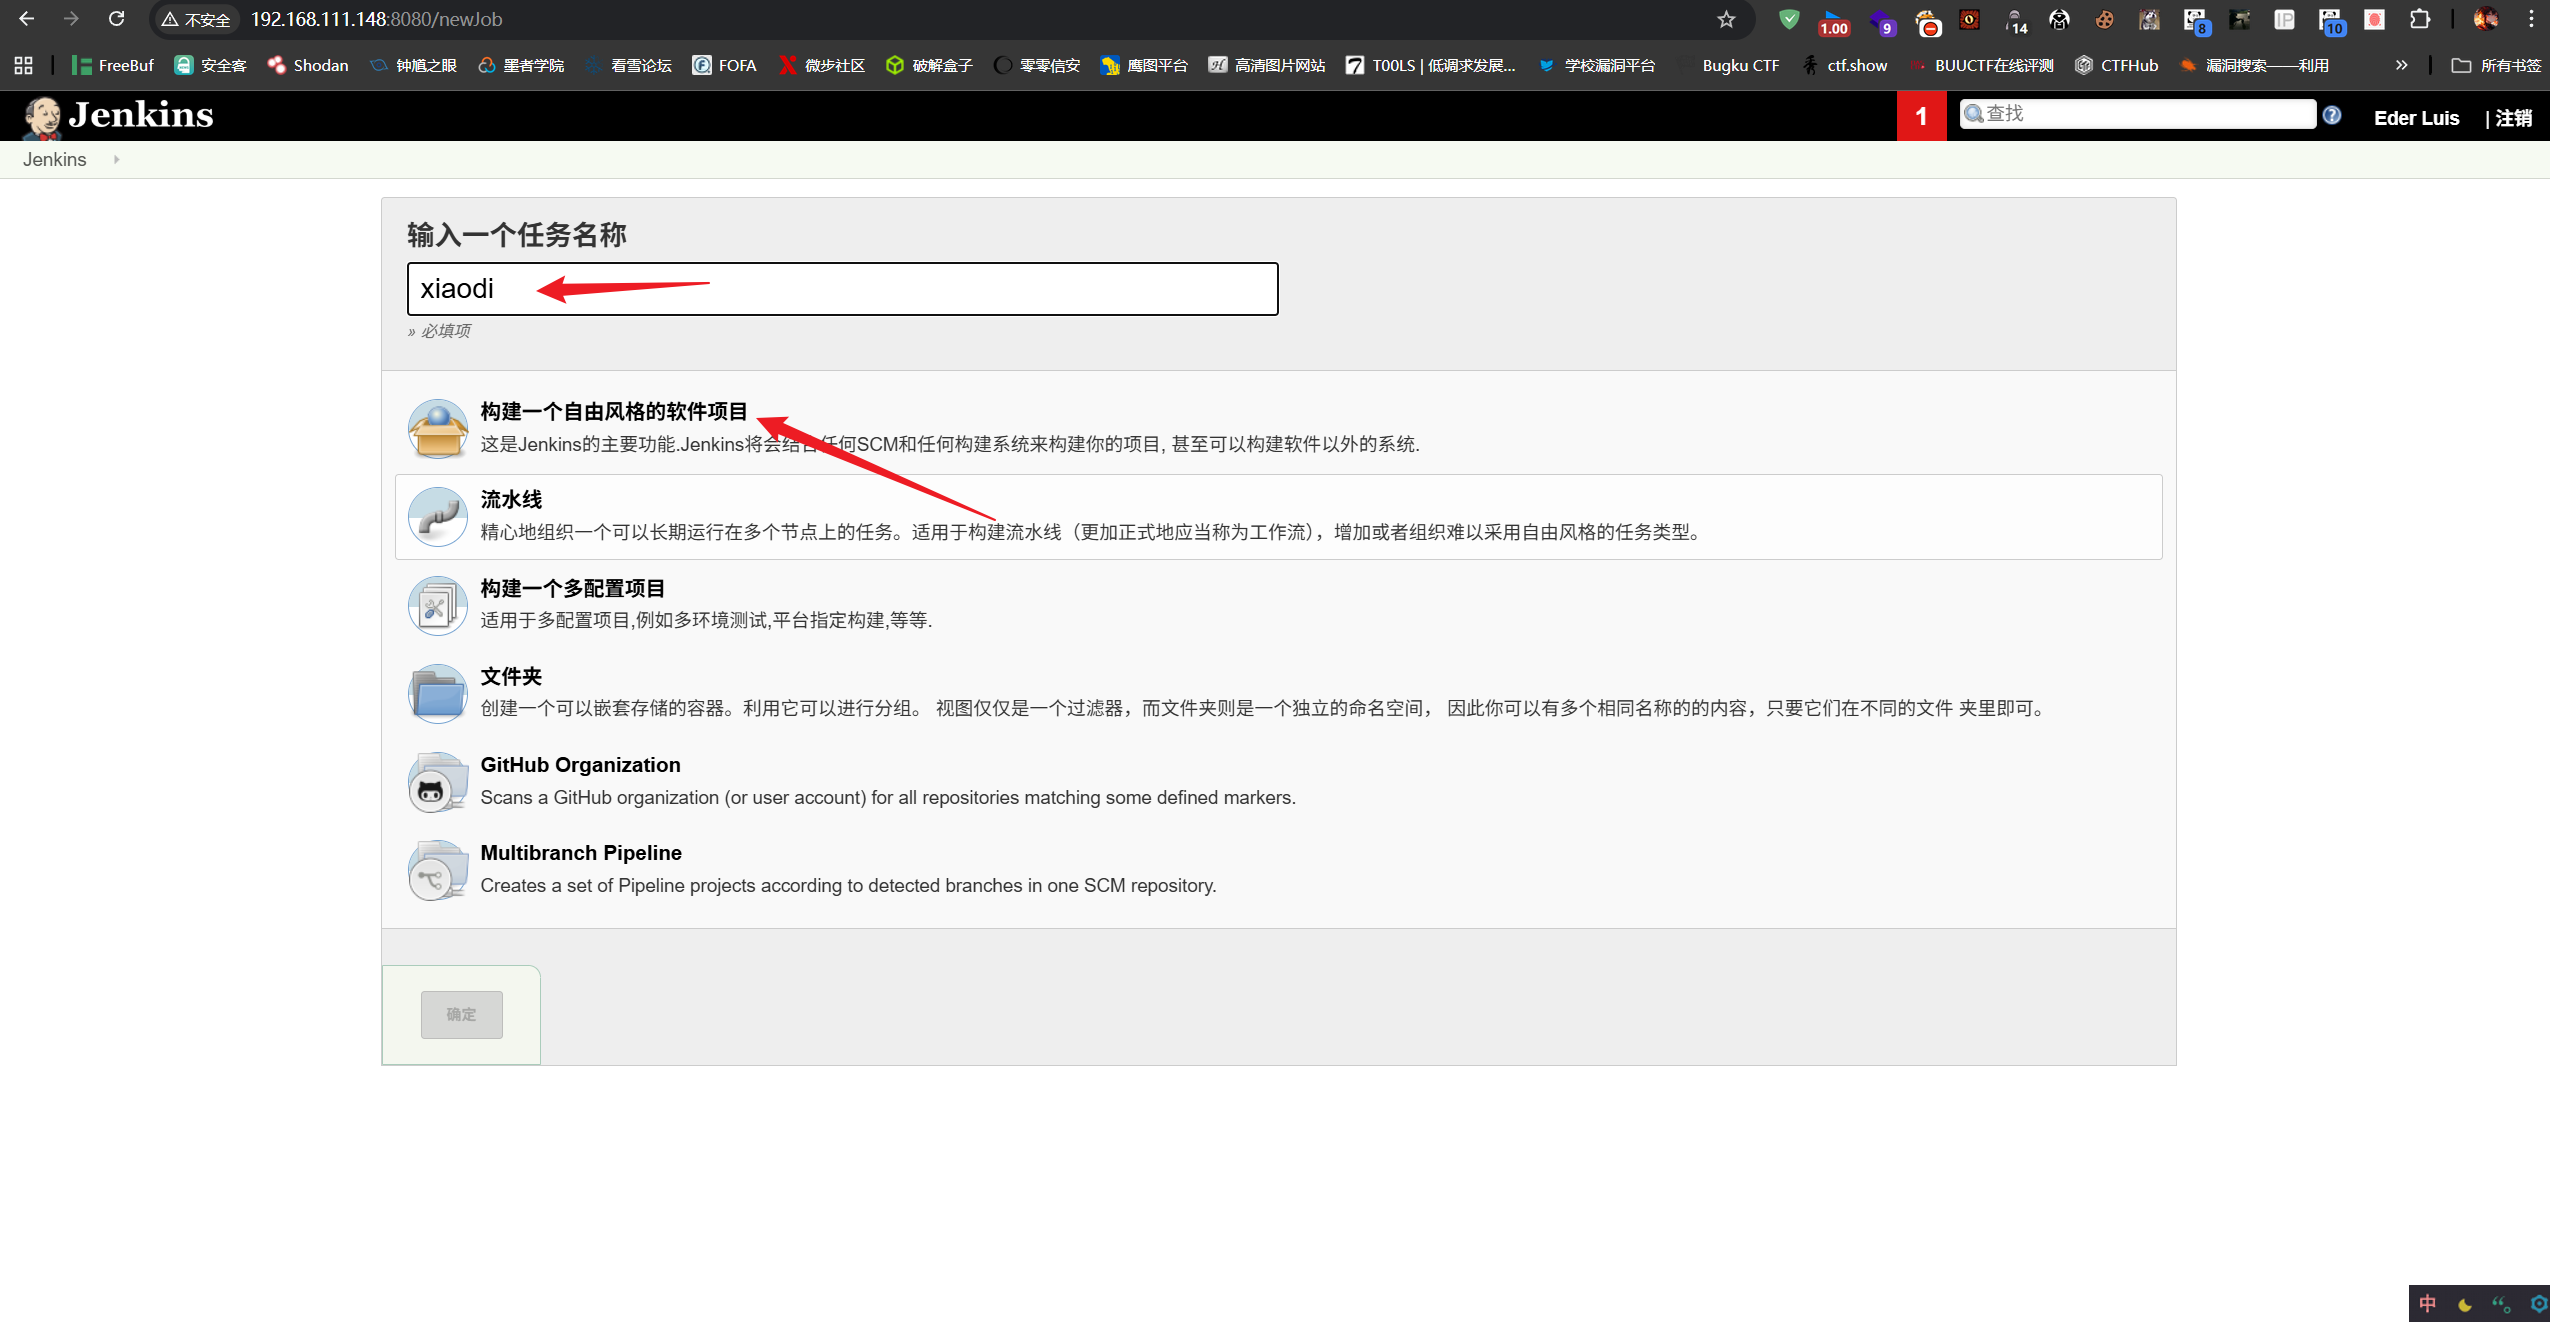Open the Eder Luis user link
The width and height of the screenshot is (2550, 1334).
(2415, 118)
